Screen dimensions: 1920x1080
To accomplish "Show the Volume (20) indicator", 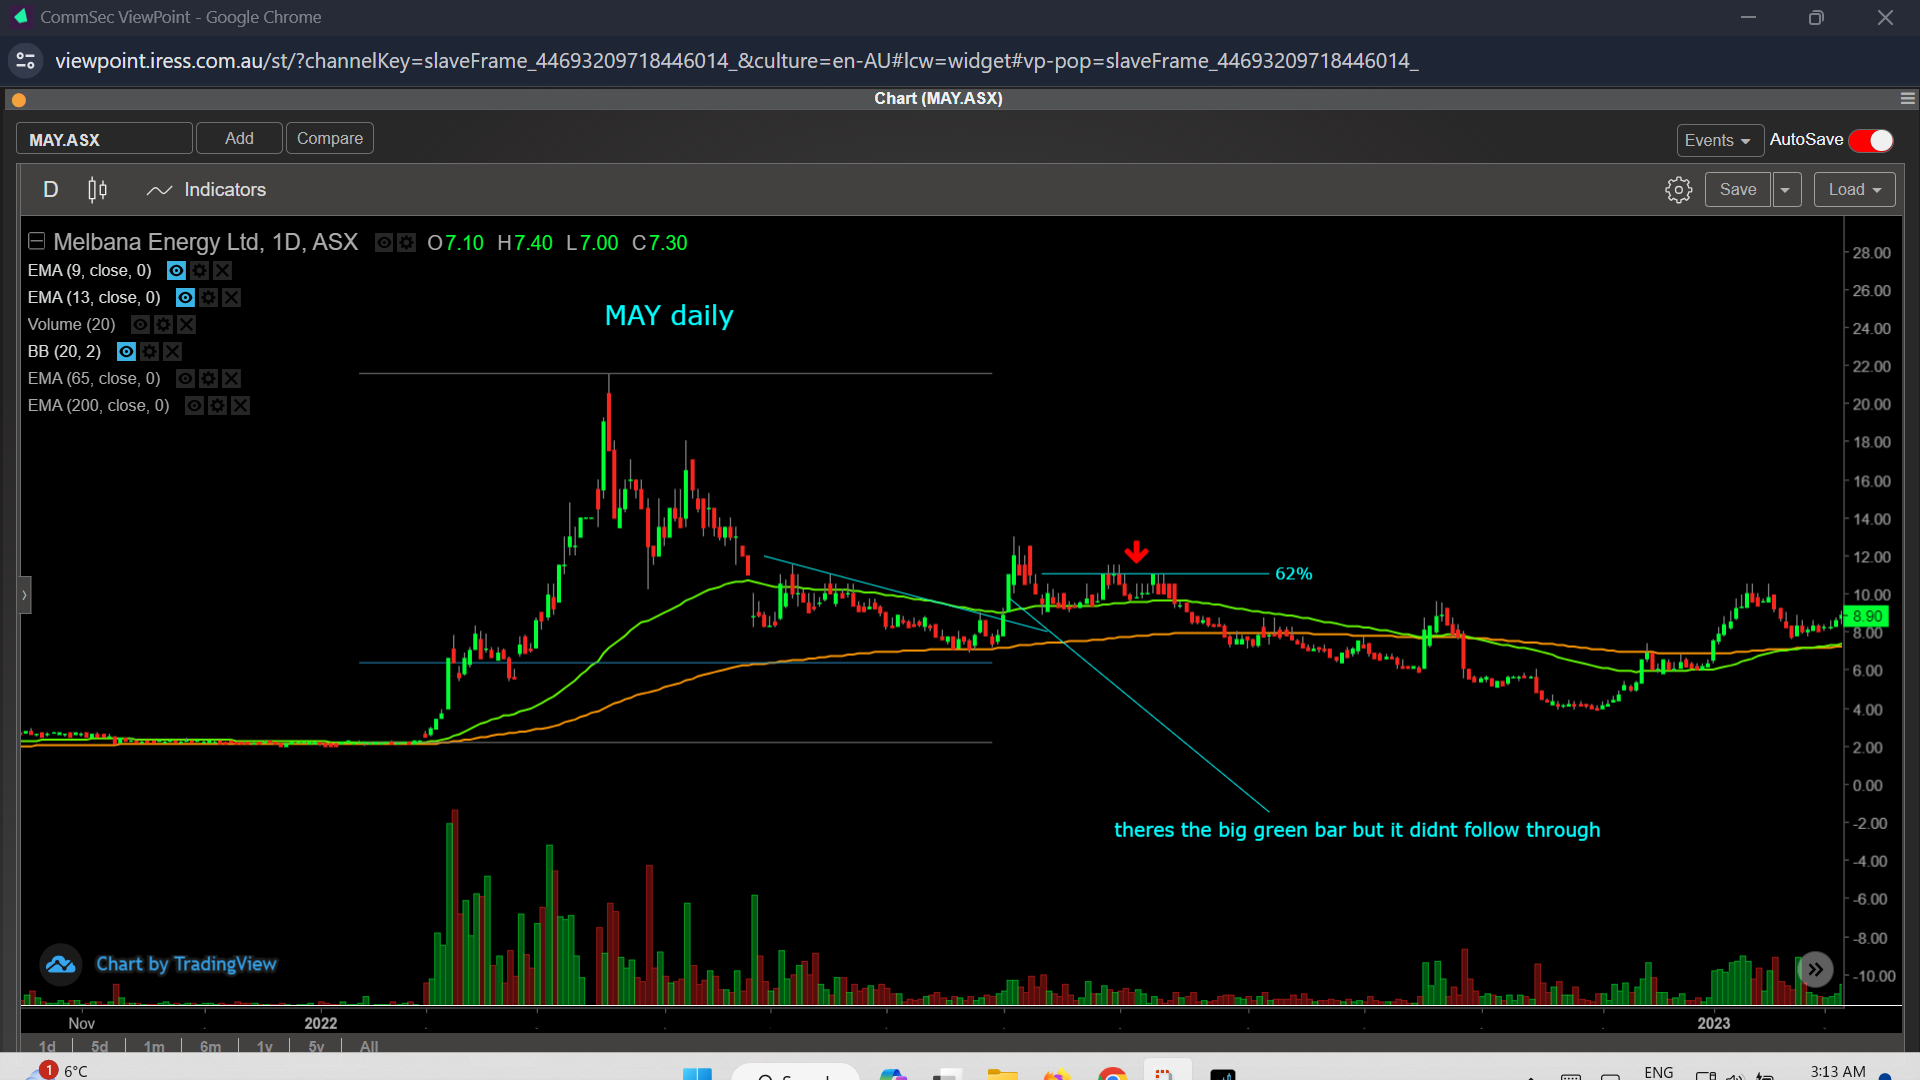I will tap(140, 324).
